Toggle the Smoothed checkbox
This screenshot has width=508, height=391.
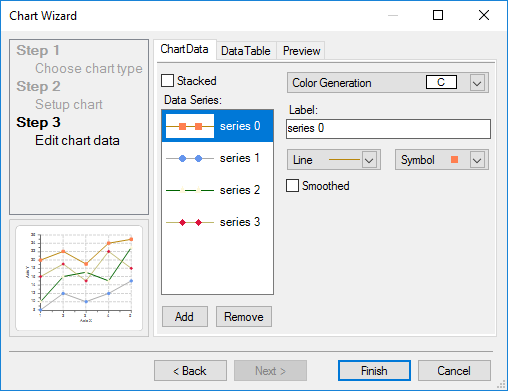pos(292,186)
